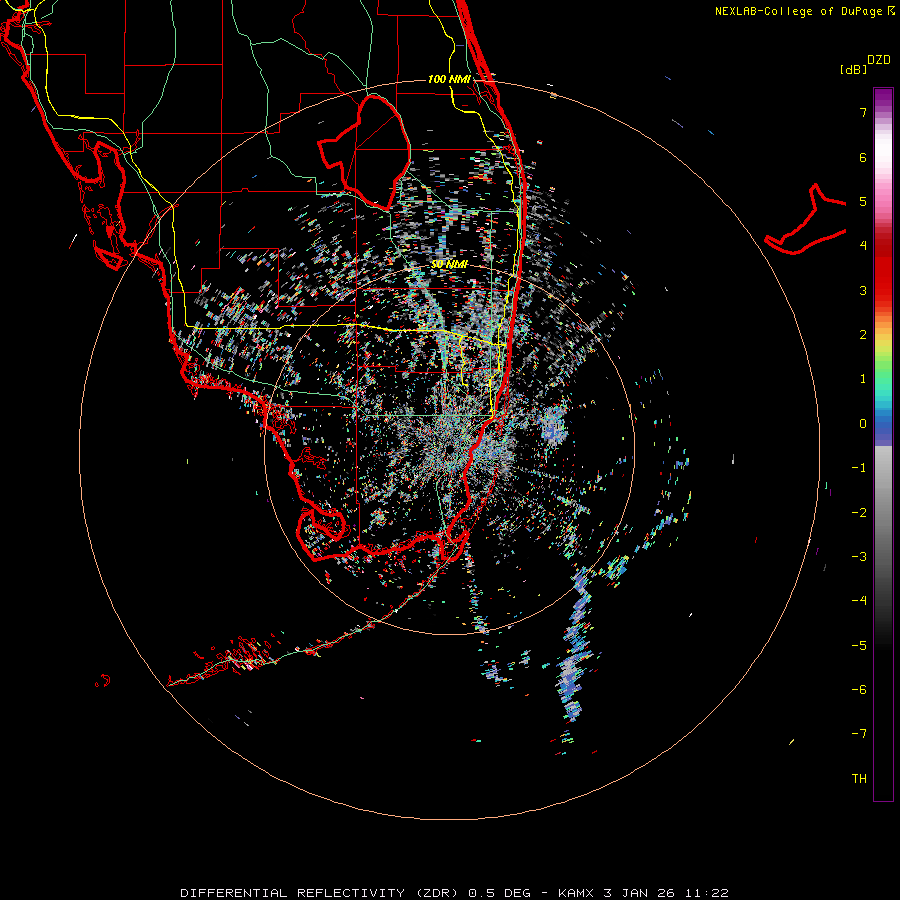Click the 1 dB label on color scale
Image resolution: width=900 pixels, height=900 pixels.
click(x=863, y=379)
